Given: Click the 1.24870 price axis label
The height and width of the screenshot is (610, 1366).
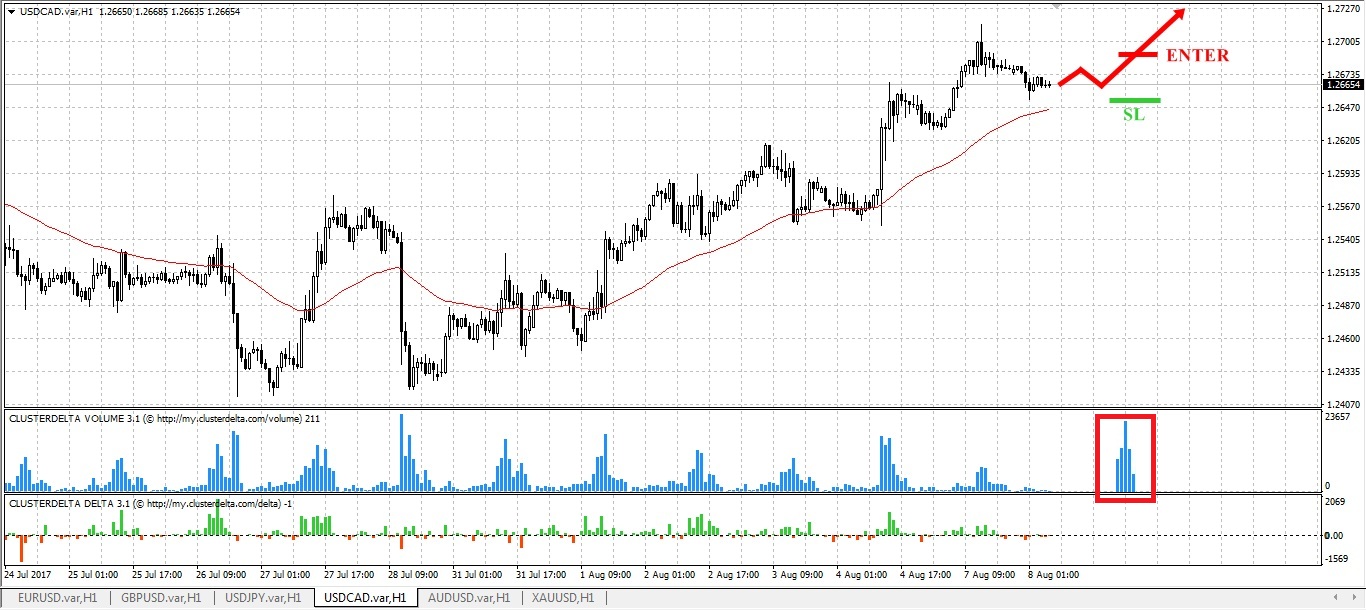Looking at the screenshot, I should tap(1342, 306).
